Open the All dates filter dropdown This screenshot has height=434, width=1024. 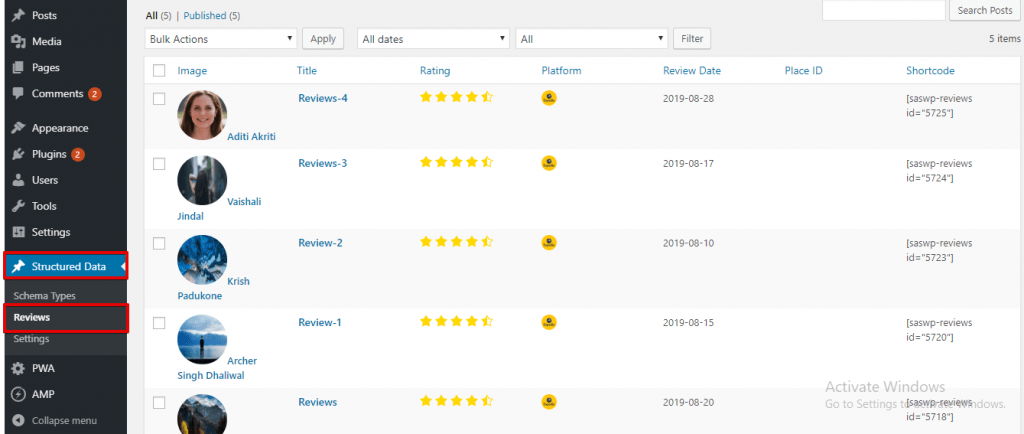[x=433, y=39]
